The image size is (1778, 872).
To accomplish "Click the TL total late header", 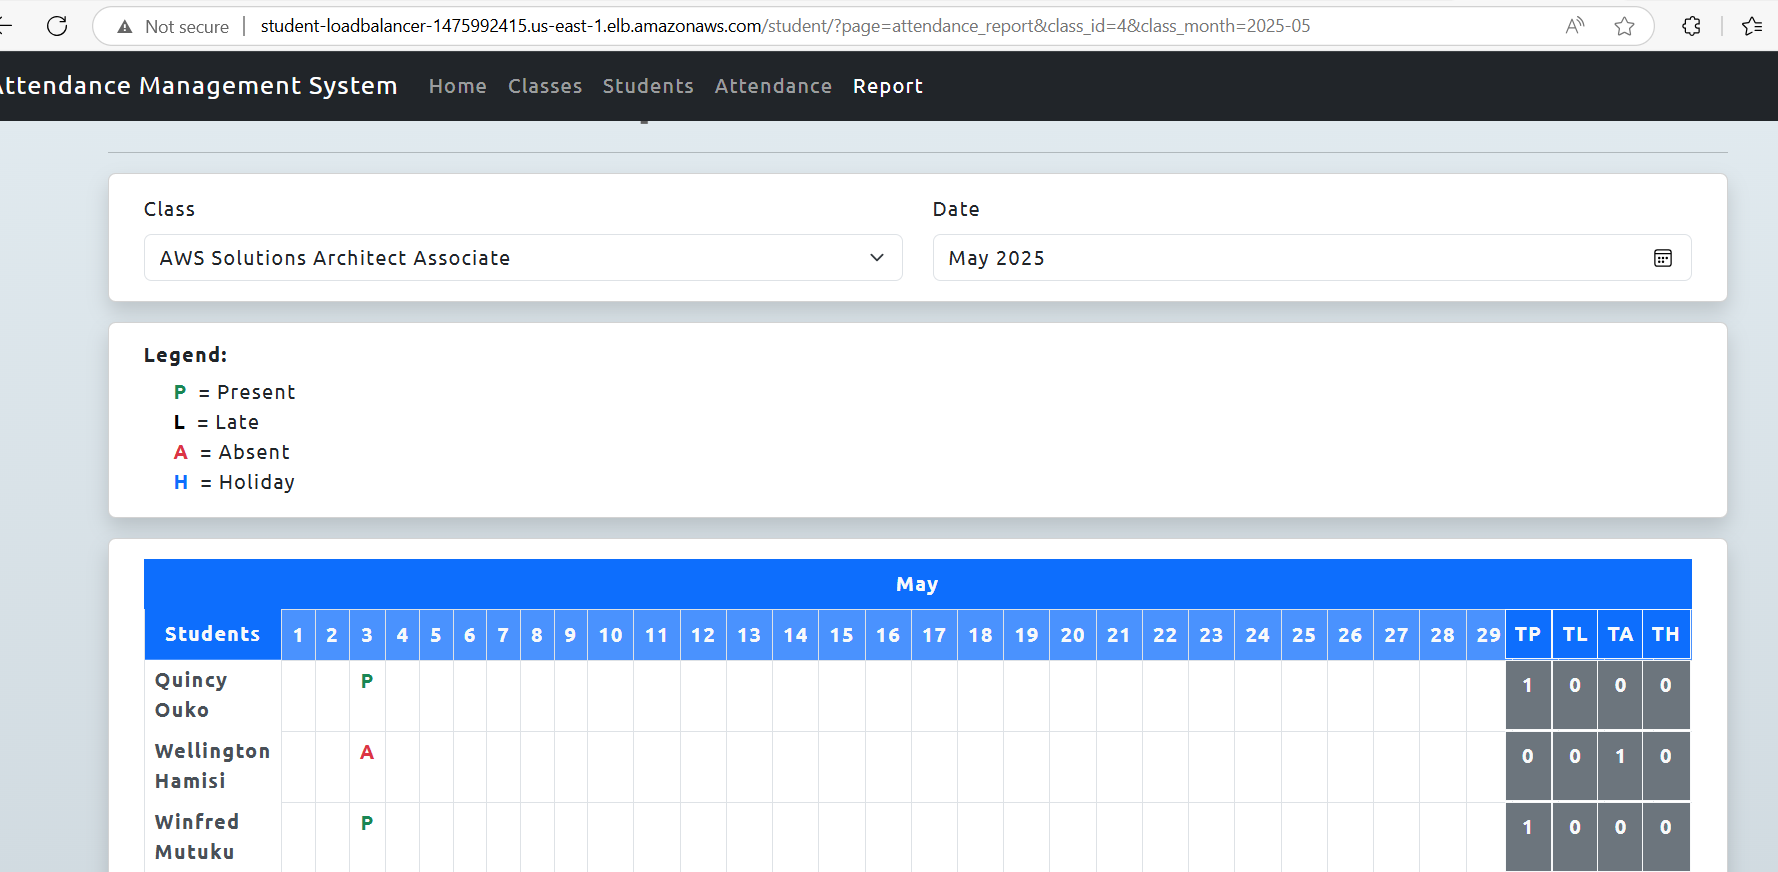I will click(1575, 634).
